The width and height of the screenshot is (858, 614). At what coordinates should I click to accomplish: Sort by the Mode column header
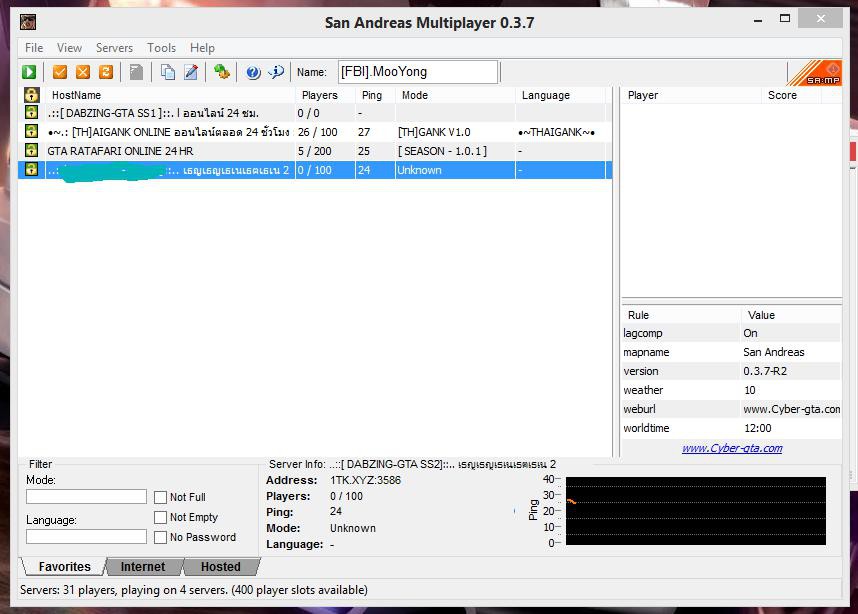tap(455, 95)
